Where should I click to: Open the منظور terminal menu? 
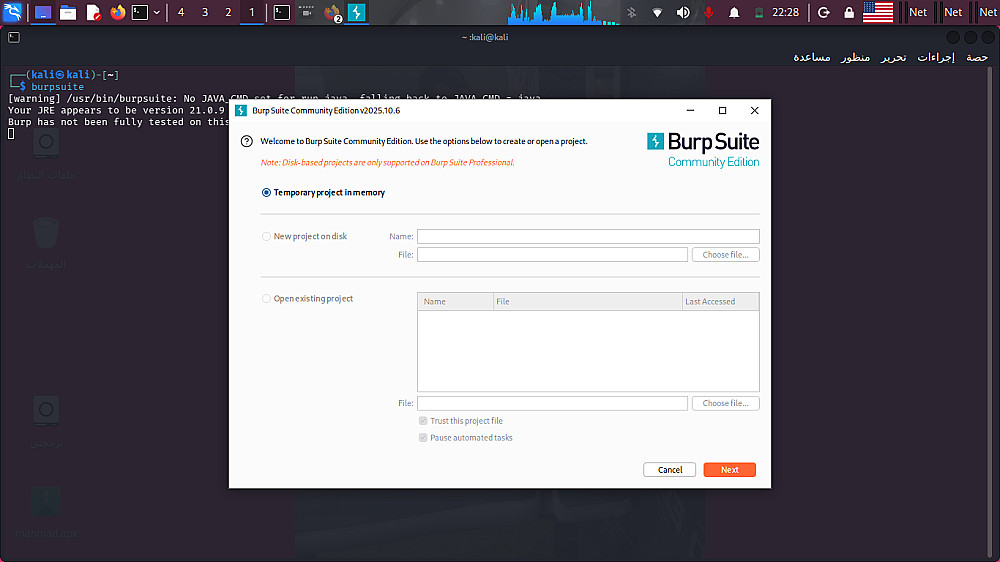855,57
